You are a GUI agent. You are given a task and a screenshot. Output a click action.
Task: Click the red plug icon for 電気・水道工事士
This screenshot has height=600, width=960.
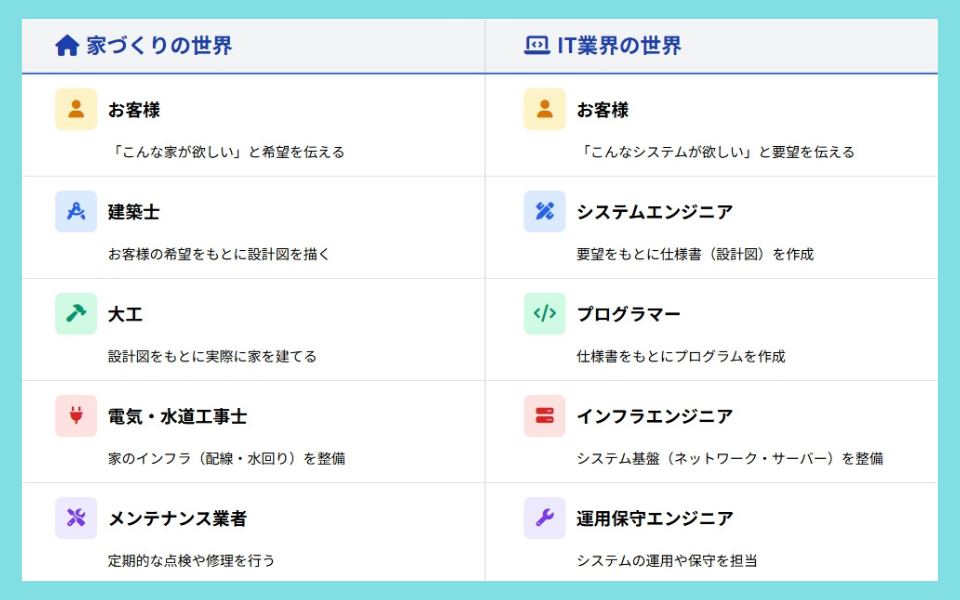(76, 415)
